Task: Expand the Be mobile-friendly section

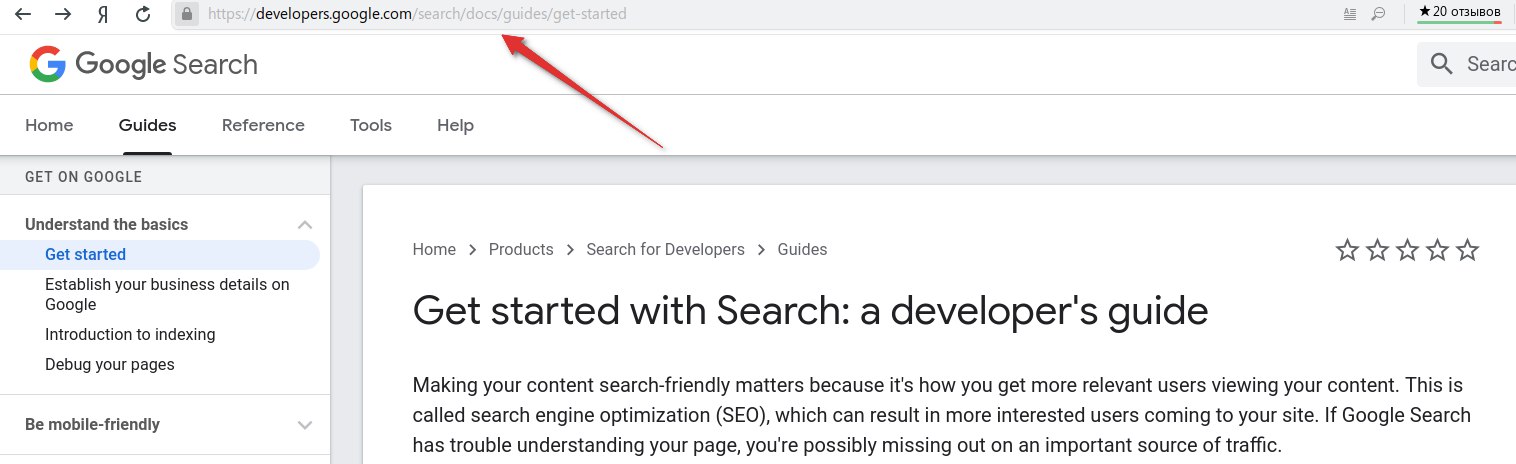Action: point(306,425)
